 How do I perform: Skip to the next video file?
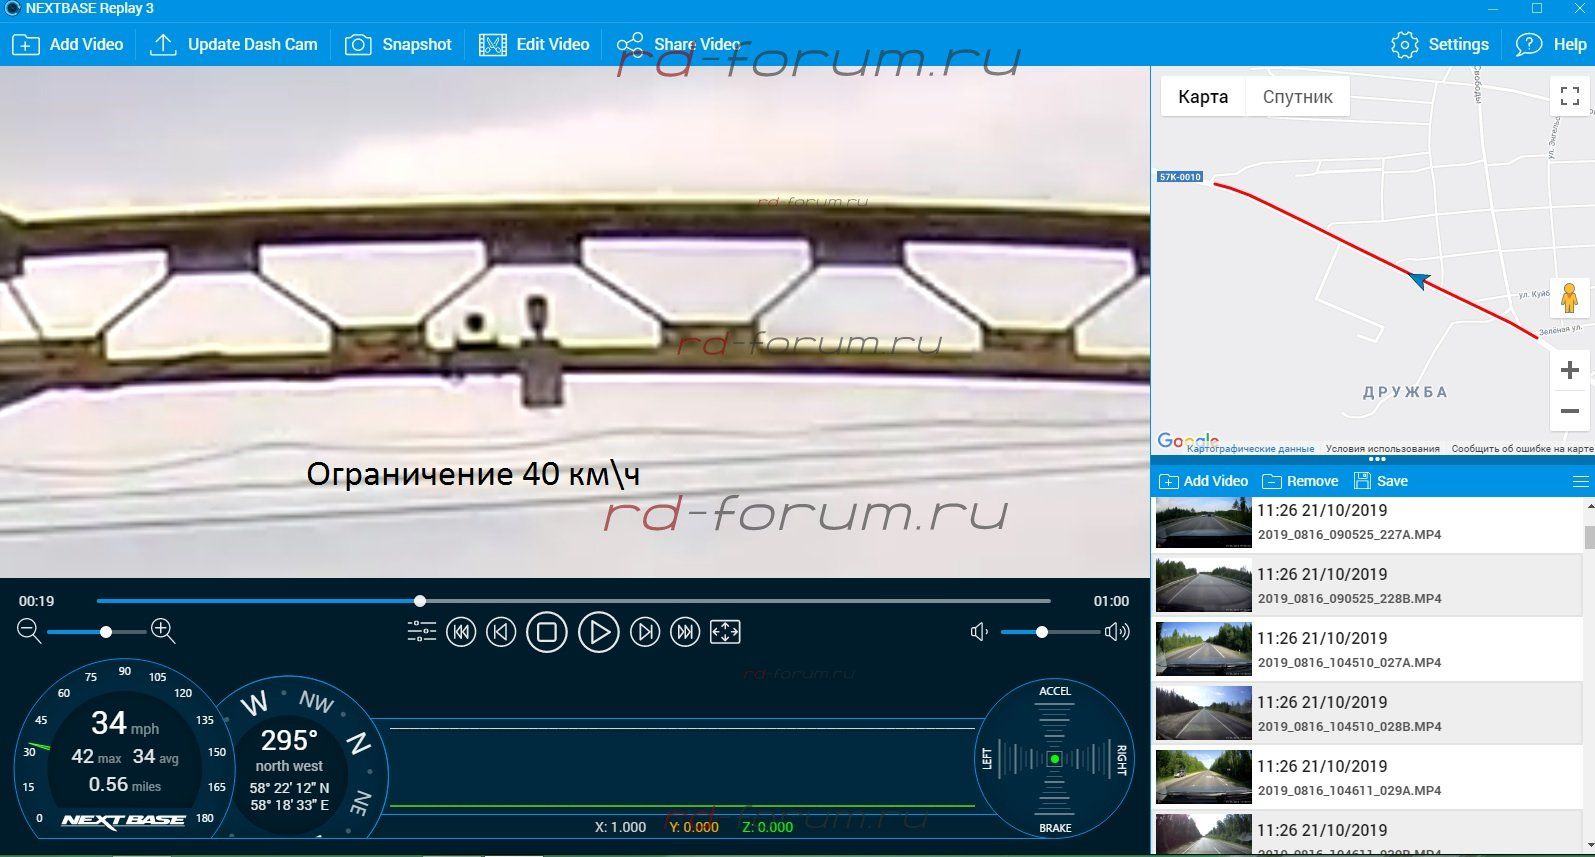pos(685,632)
